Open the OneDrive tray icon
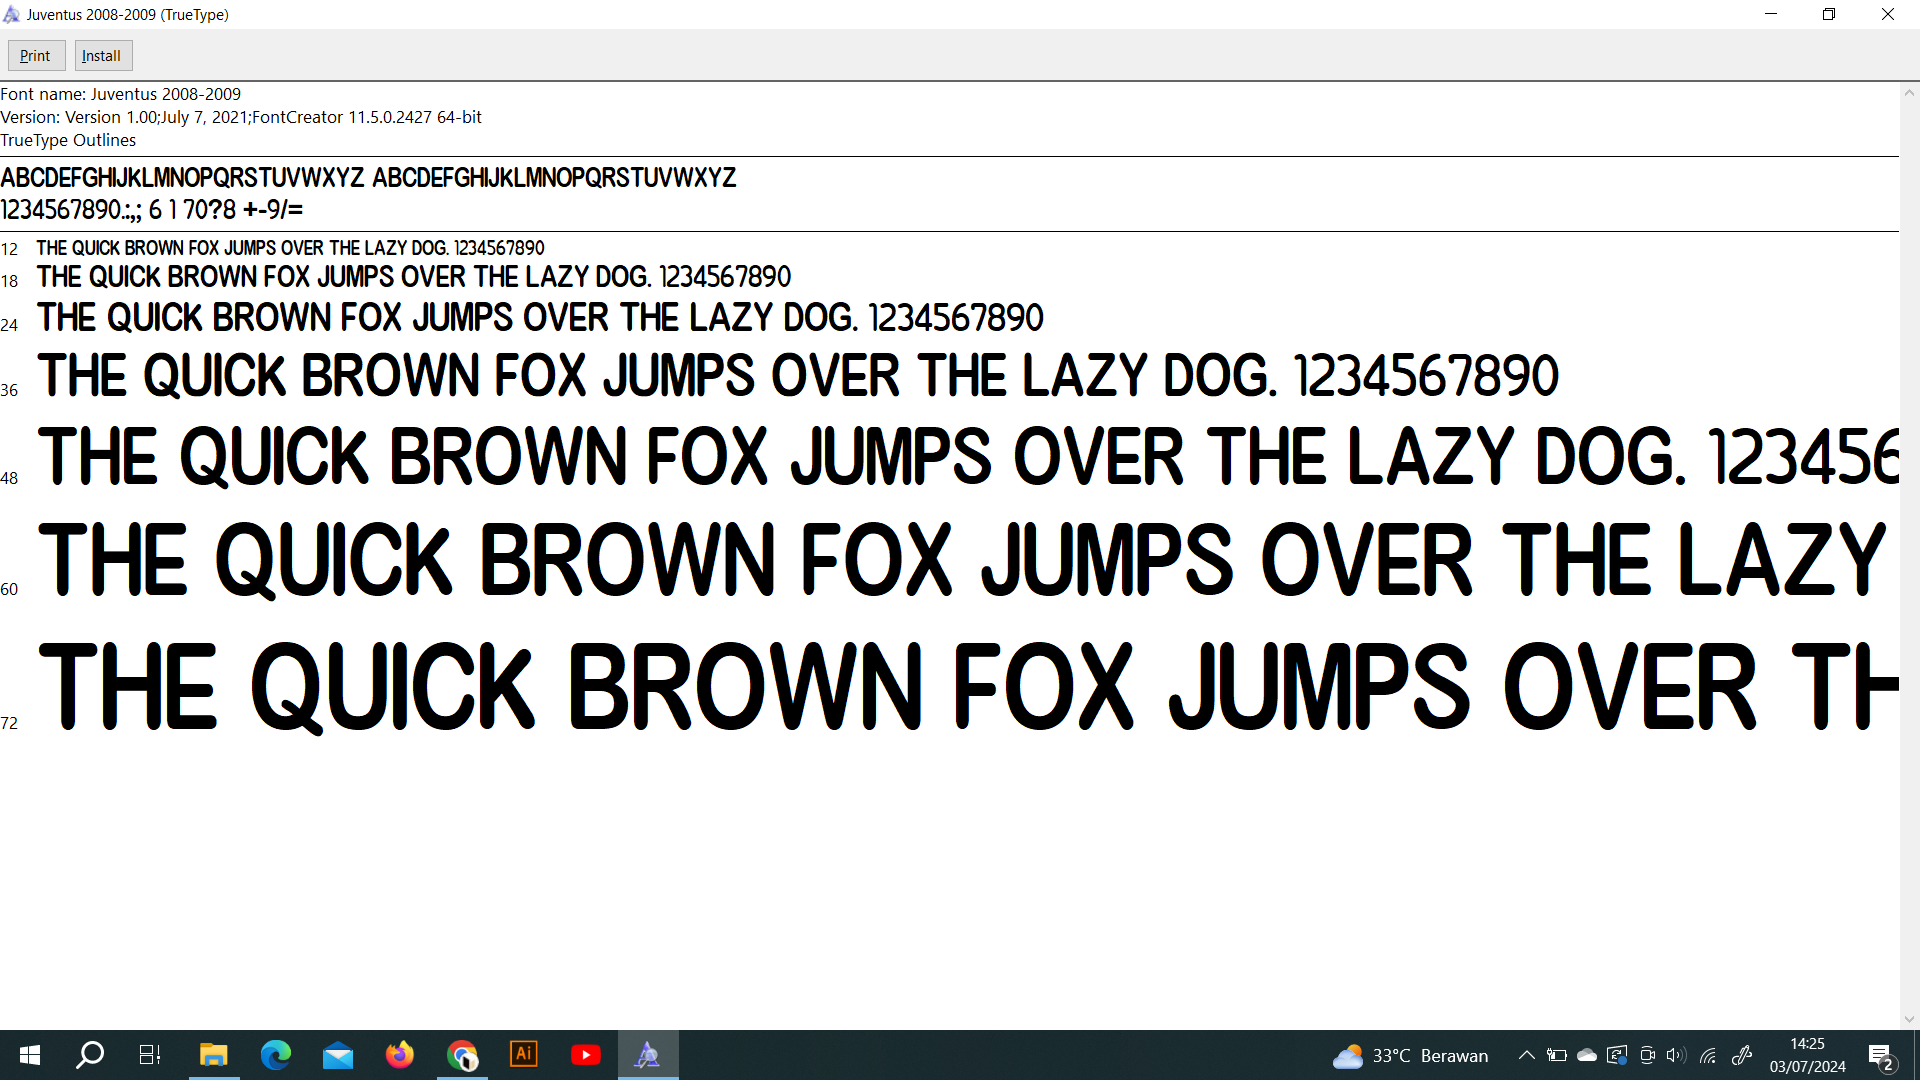 pyautogui.click(x=1587, y=1055)
